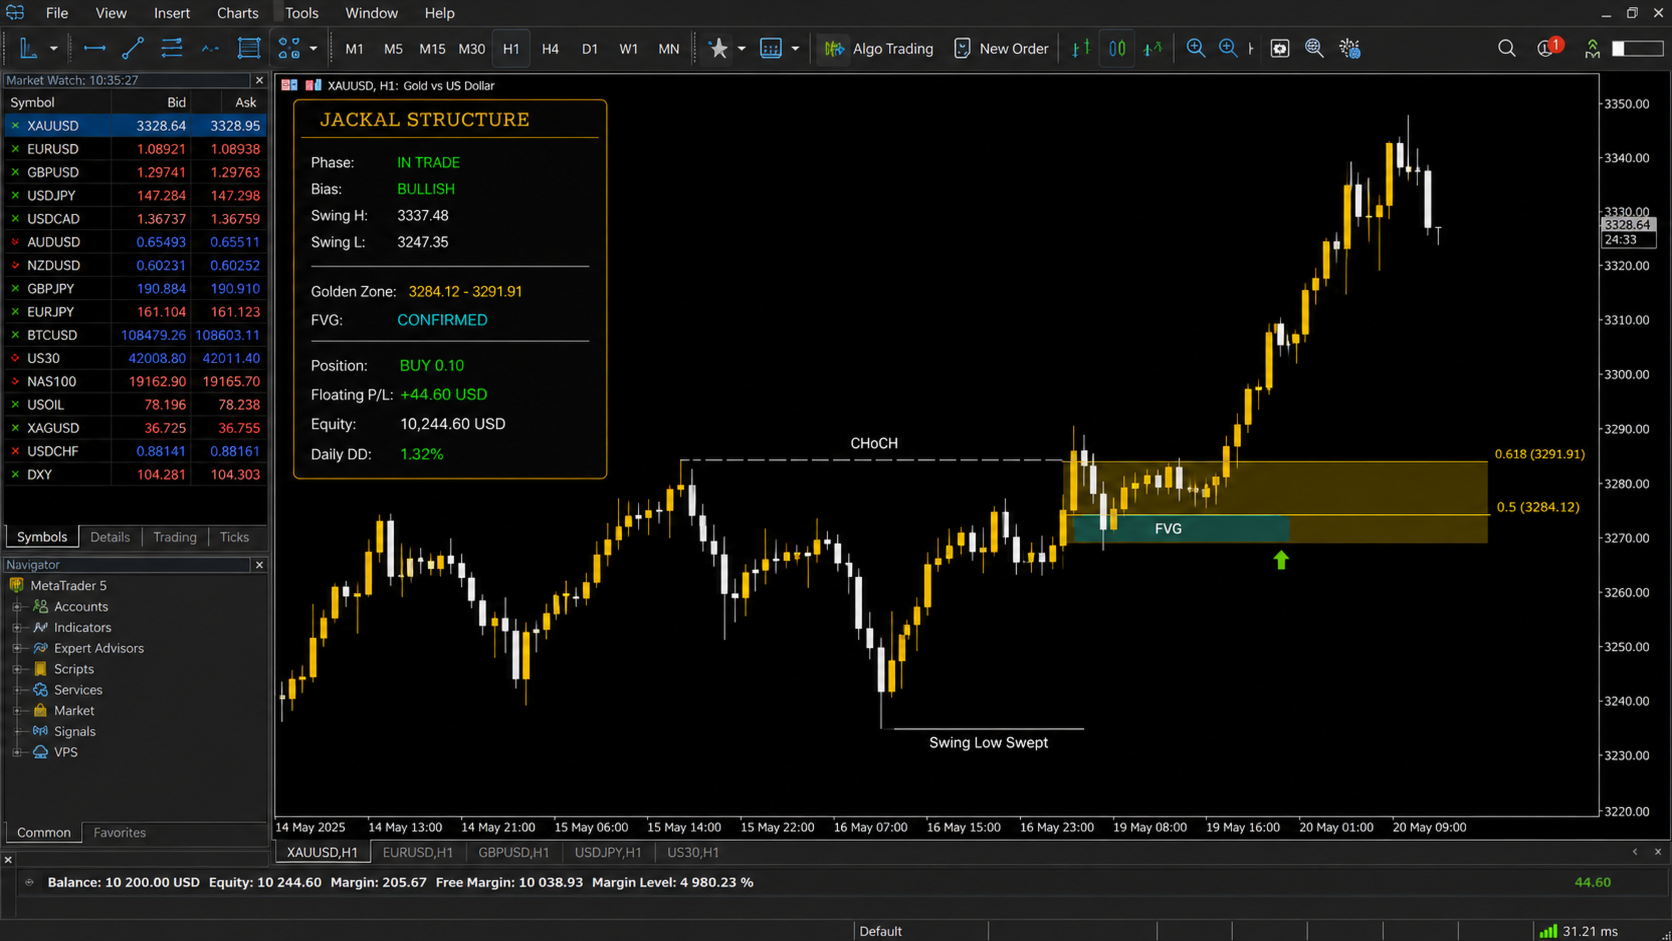Expand the Expert Advisors tree node

[17, 648]
